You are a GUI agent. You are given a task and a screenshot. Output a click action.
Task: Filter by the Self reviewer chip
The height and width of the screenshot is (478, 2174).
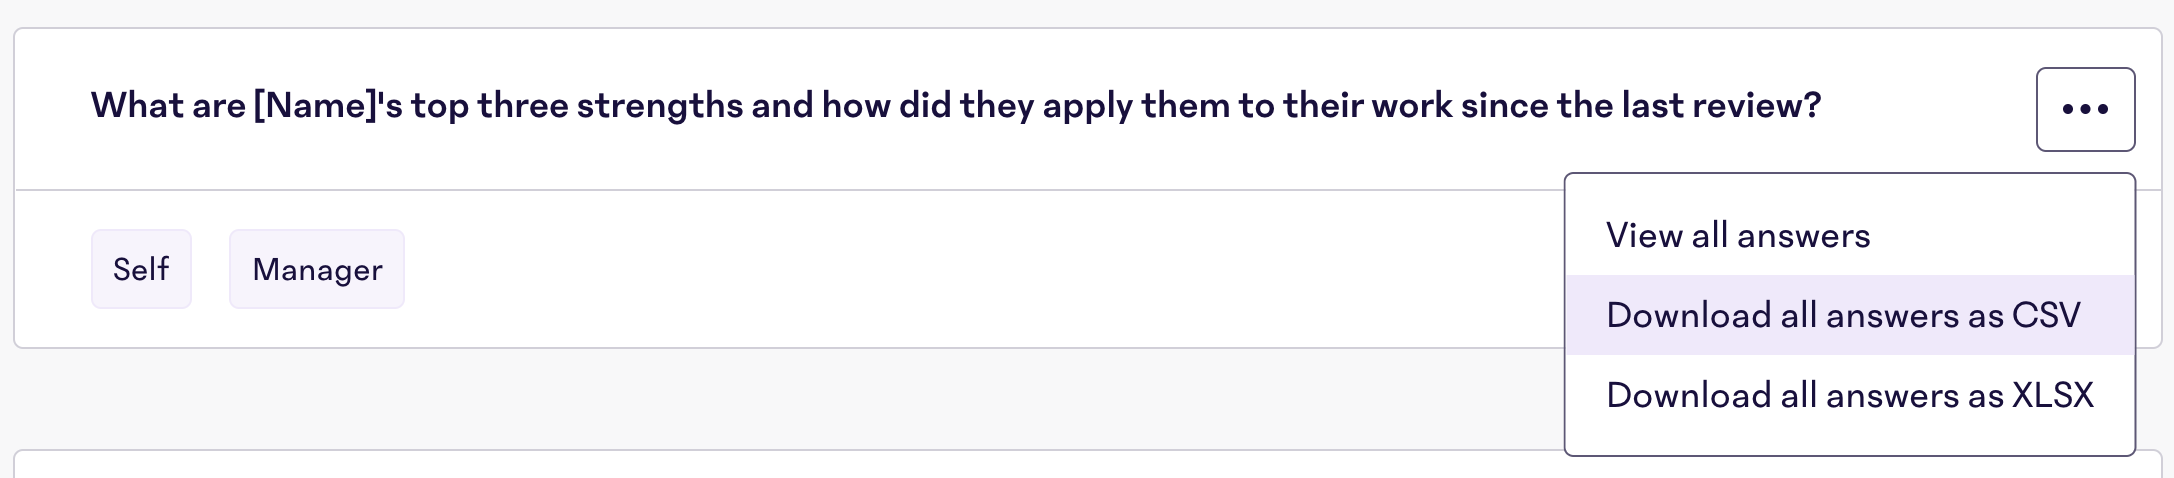coord(141,269)
